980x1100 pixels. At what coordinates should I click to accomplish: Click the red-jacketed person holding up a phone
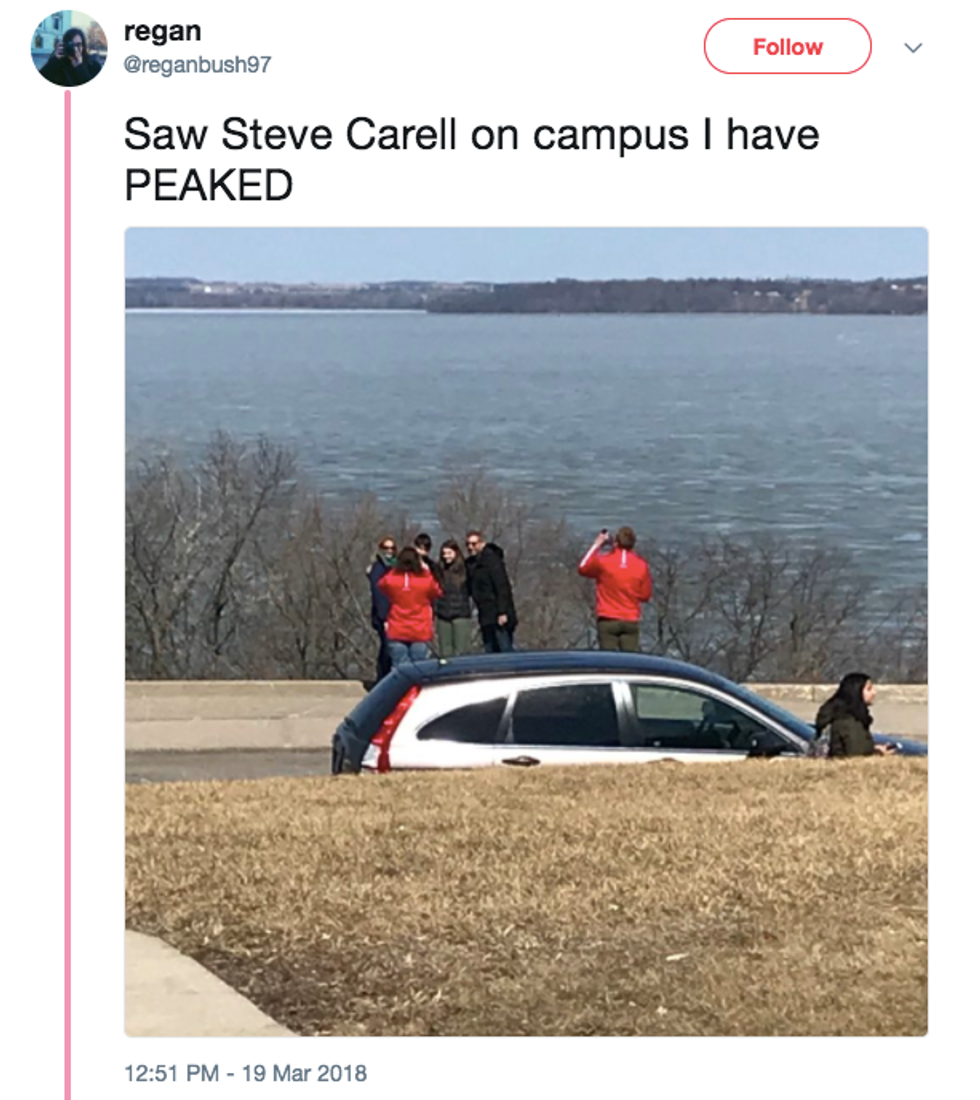click(x=617, y=589)
